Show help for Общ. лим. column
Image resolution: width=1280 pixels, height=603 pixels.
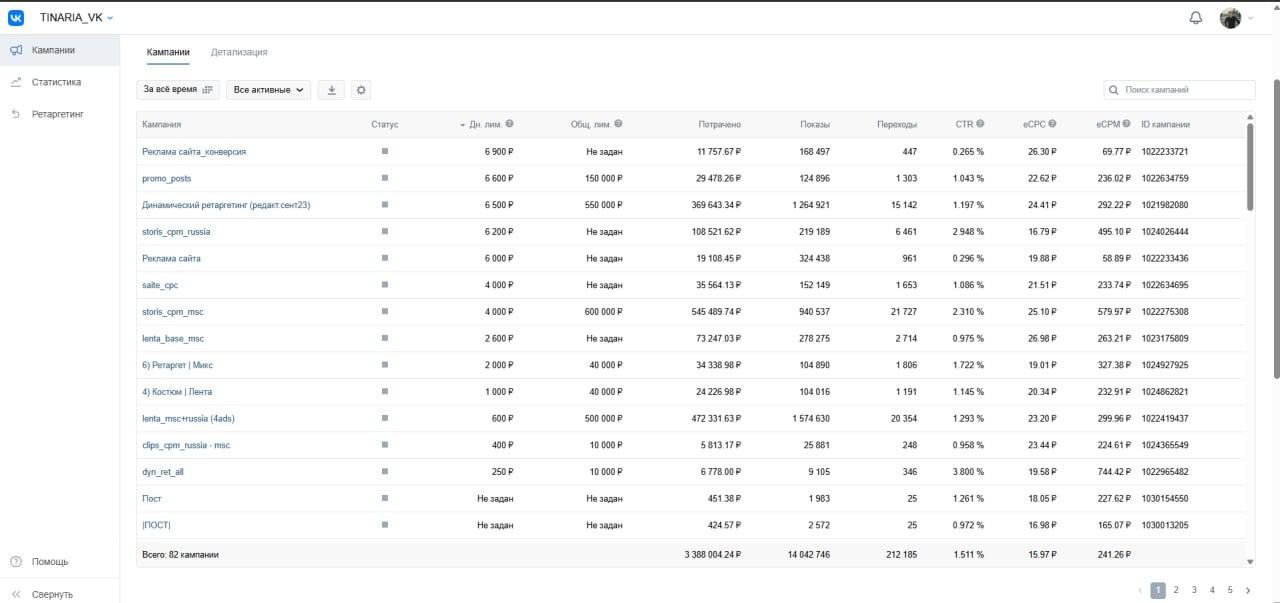pyautogui.click(x=618, y=124)
